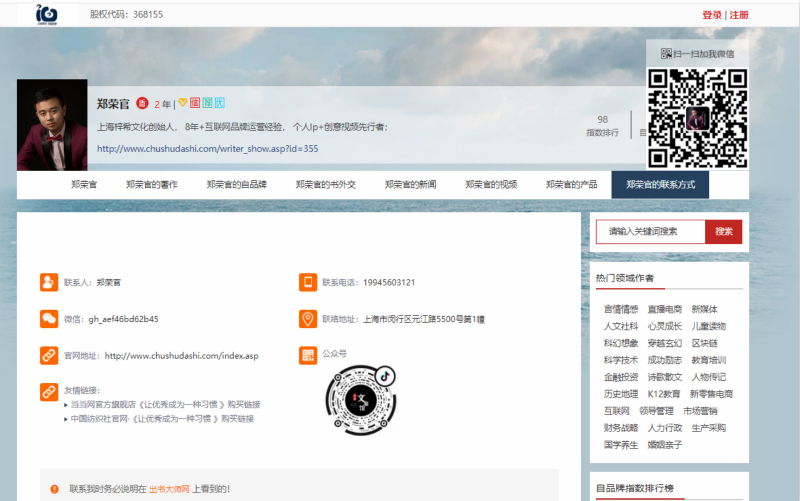
Task: Click the red 搜索 button
Action: pos(723,231)
